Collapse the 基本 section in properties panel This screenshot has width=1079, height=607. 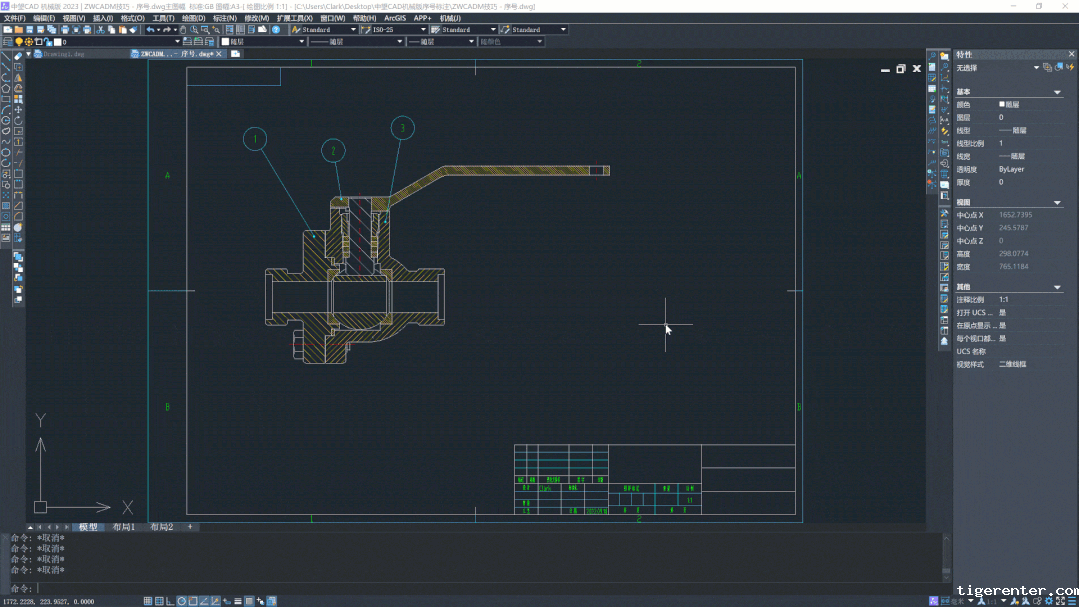1058,92
